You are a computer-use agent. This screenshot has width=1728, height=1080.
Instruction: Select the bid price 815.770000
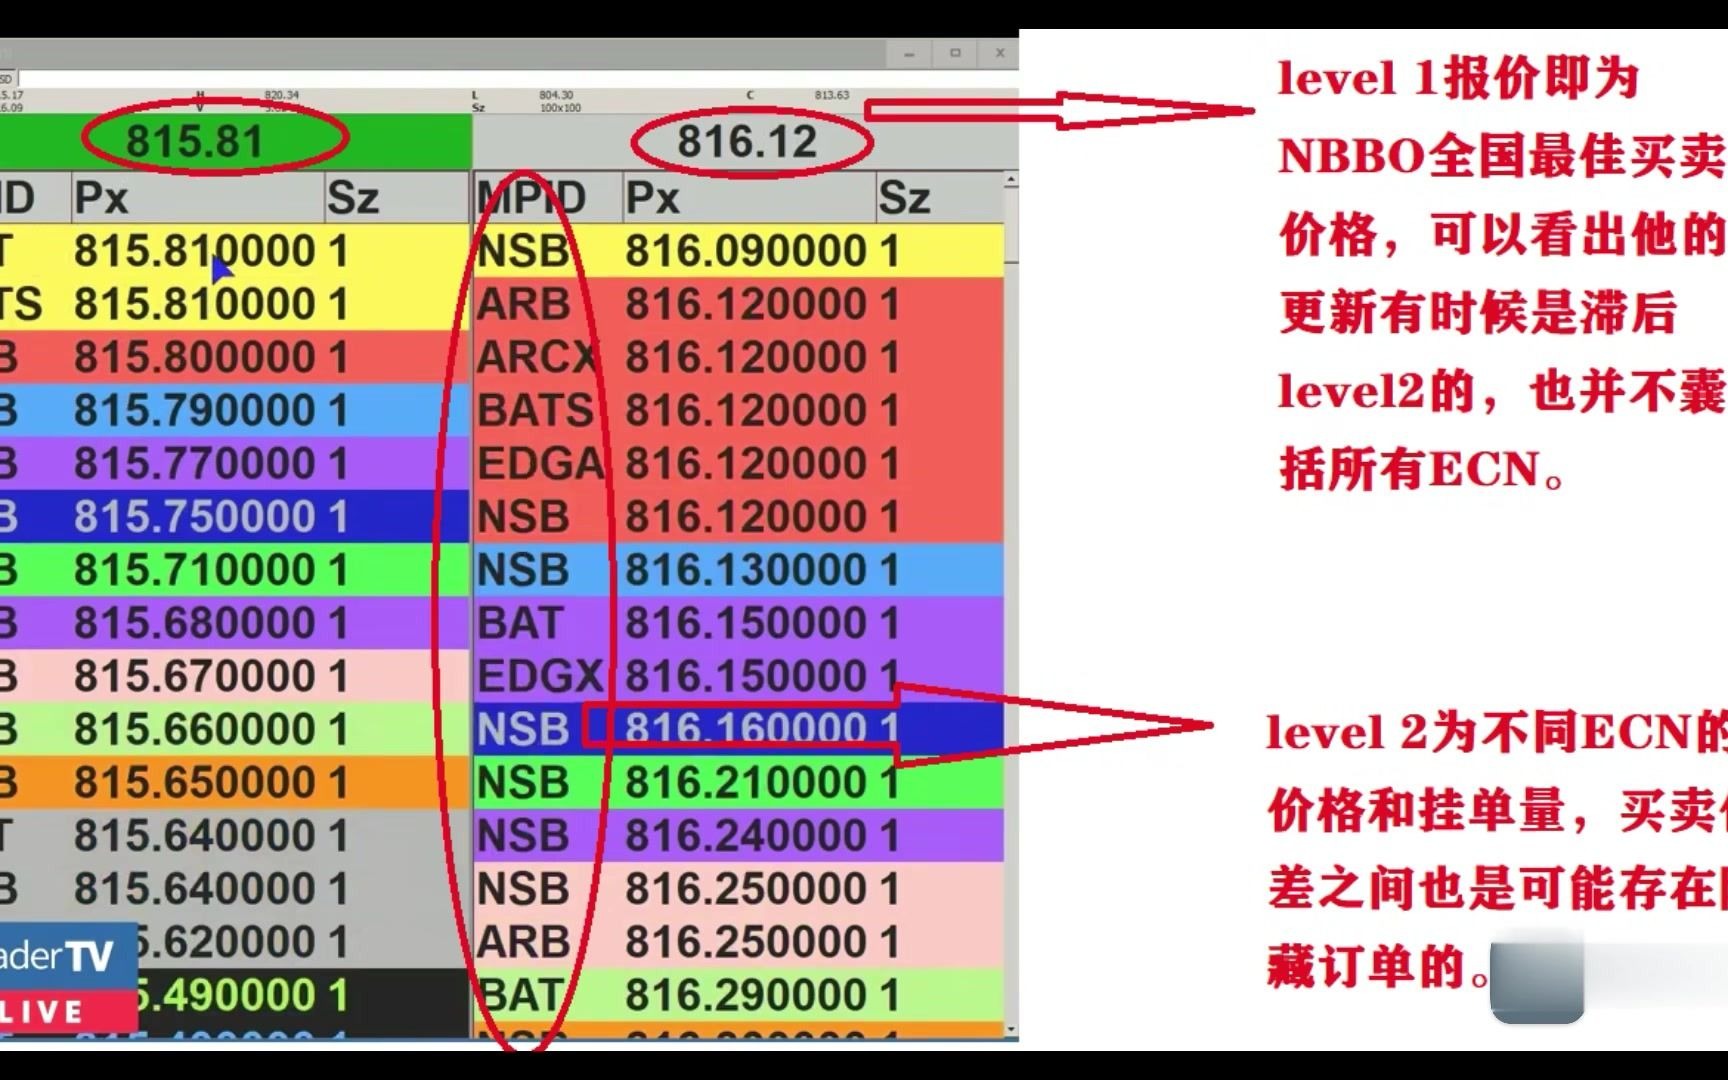coord(195,463)
